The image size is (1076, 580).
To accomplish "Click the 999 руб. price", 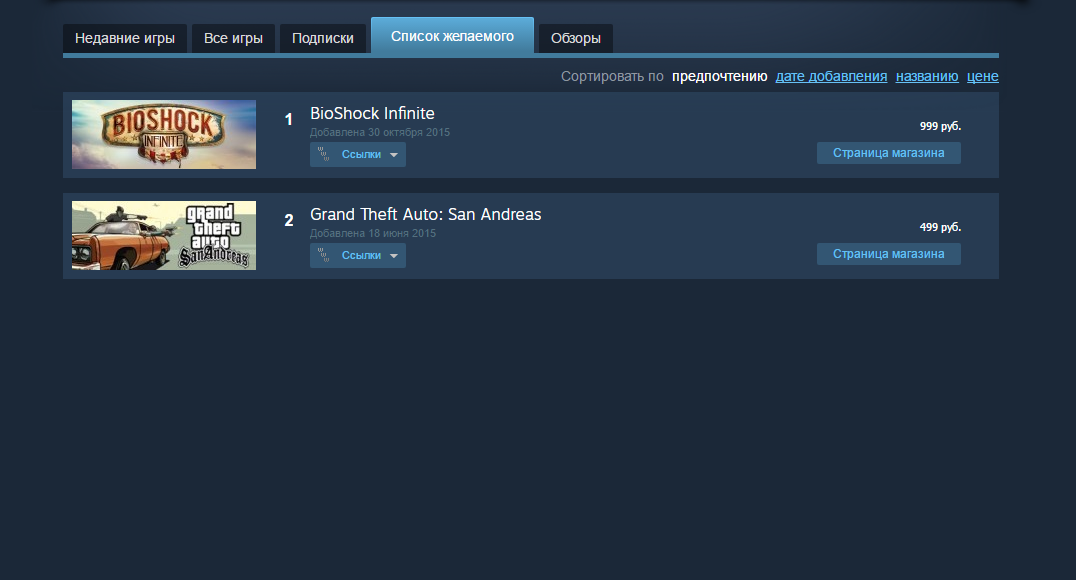I will [x=940, y=126].
